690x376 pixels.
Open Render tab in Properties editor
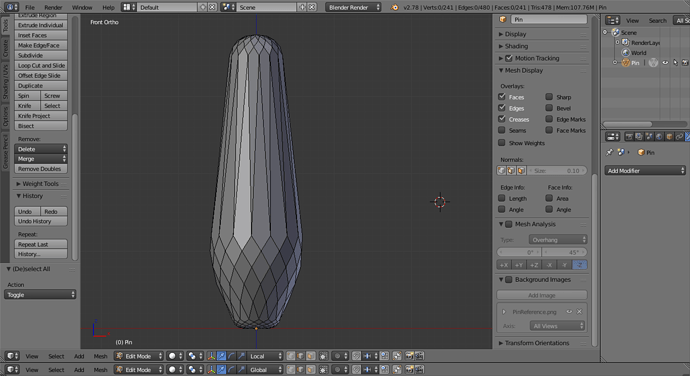(629, 136)
